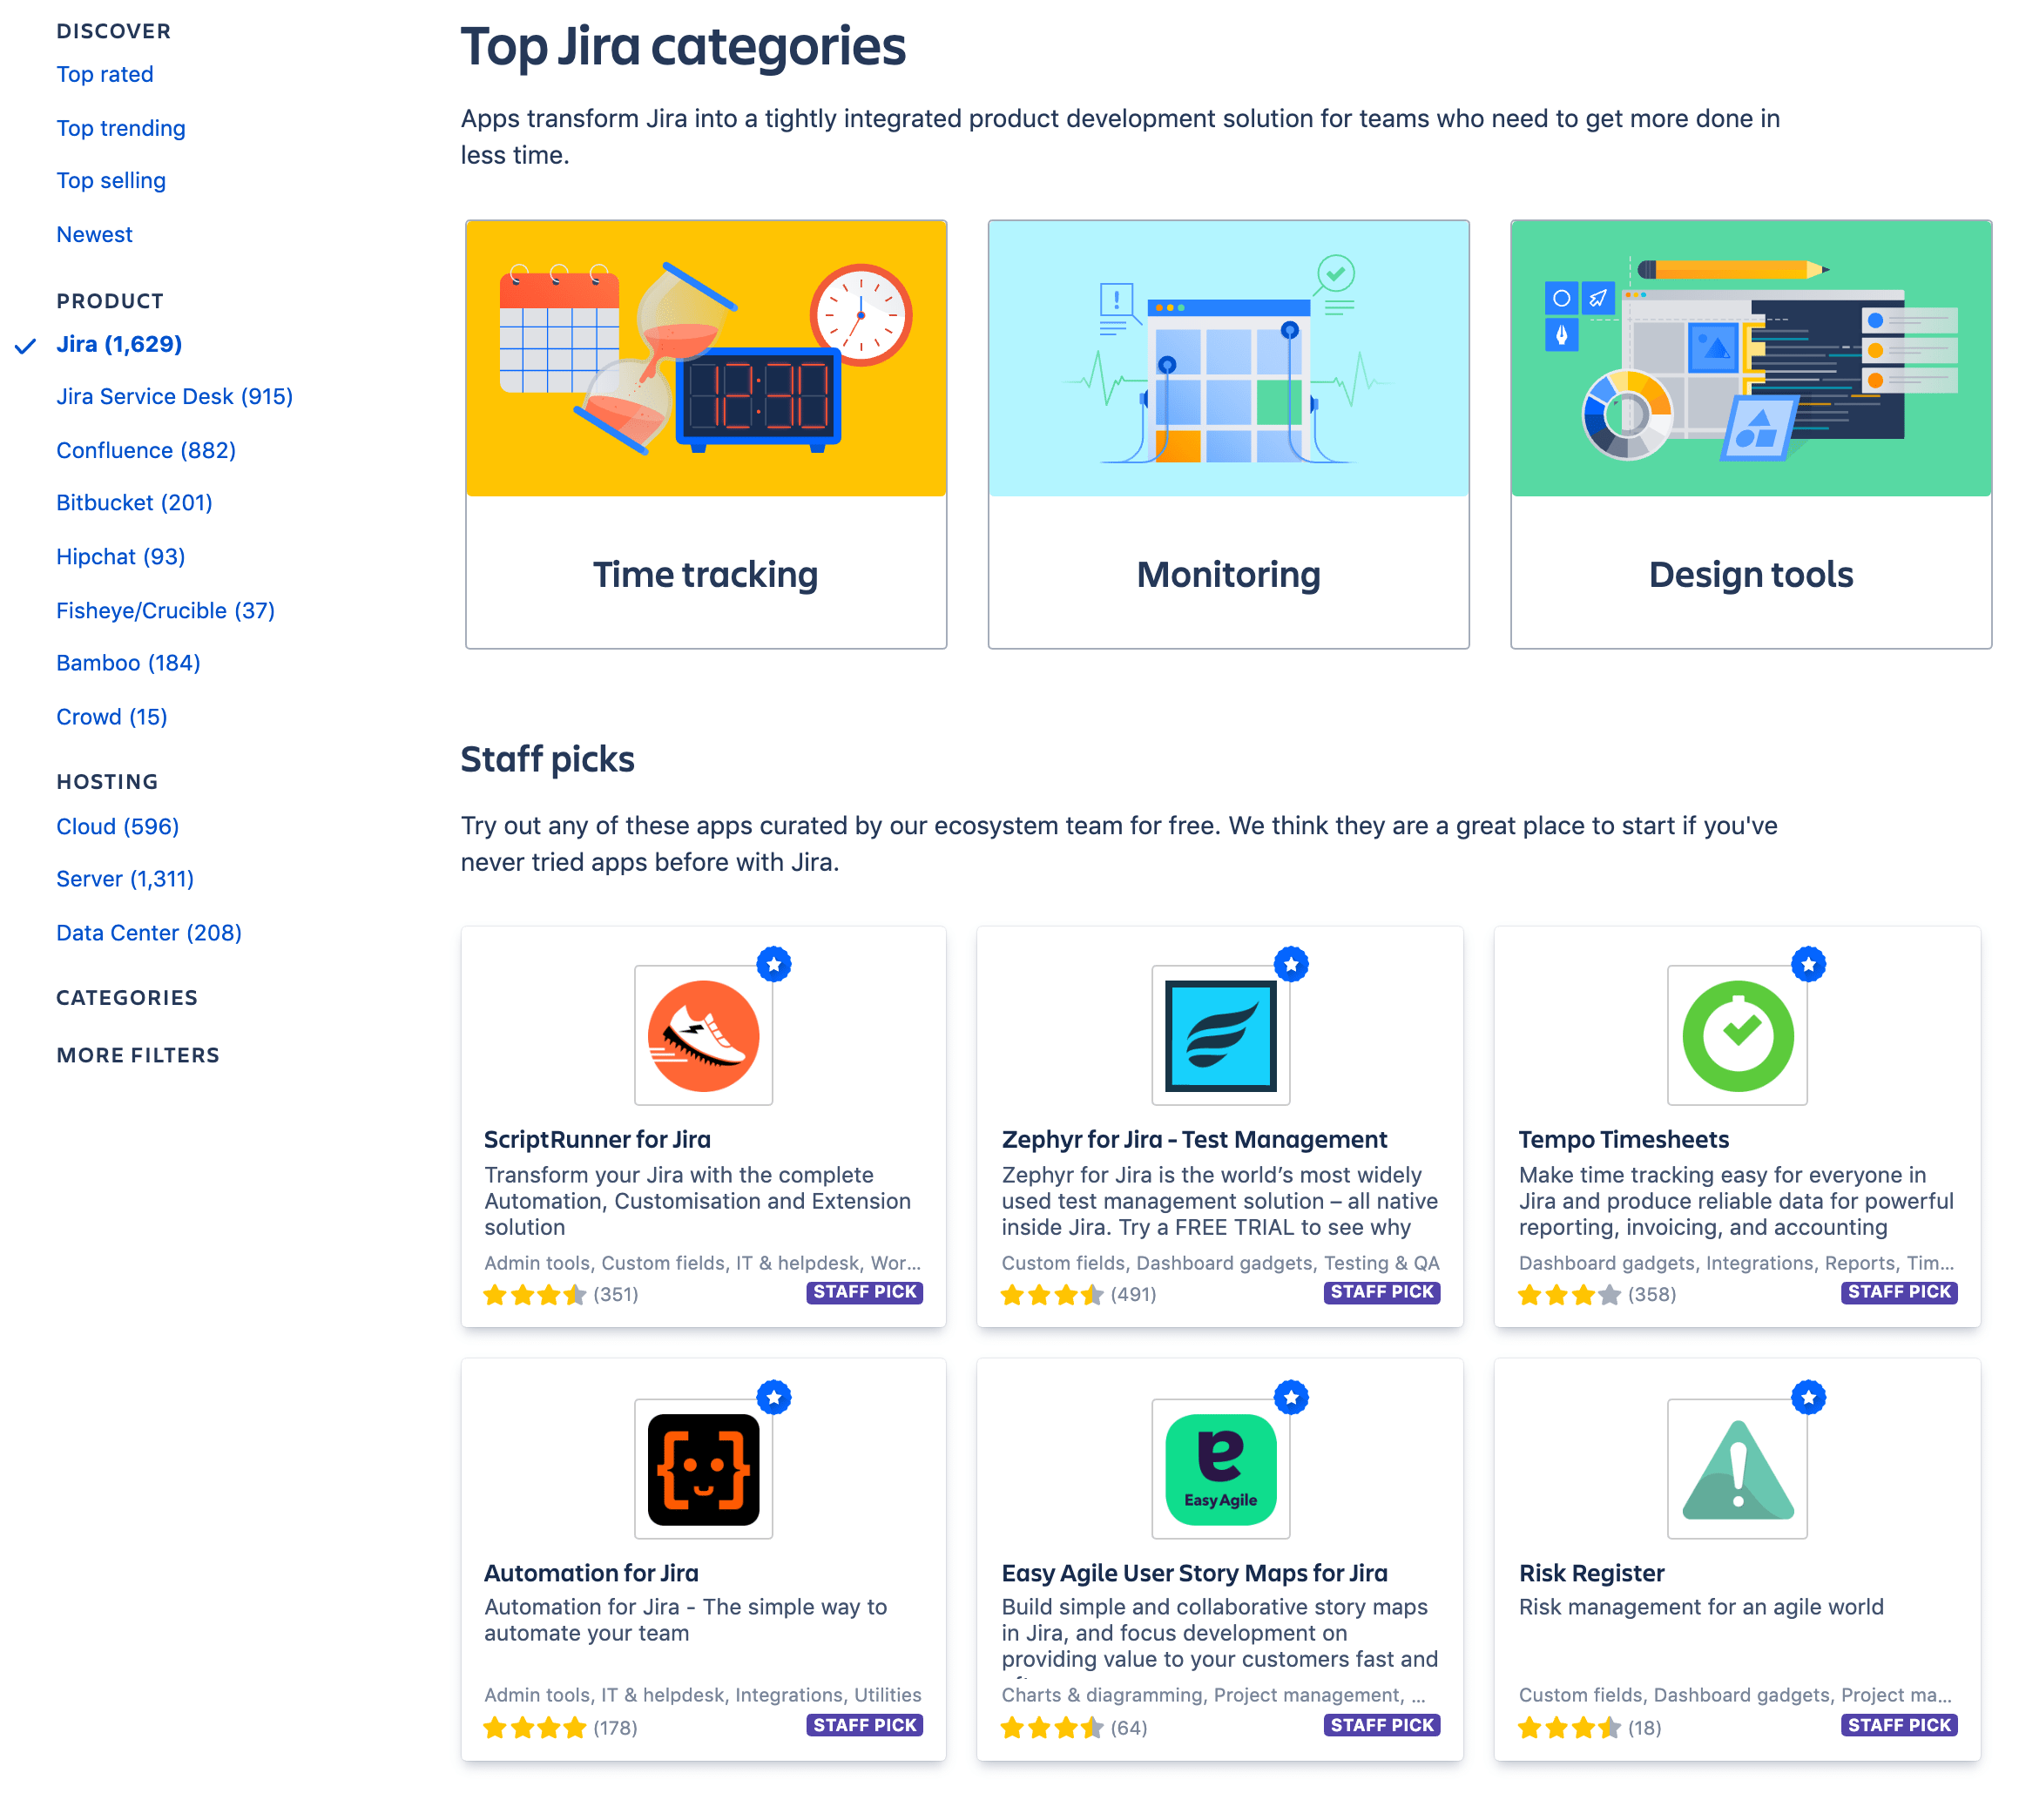Click the (491) review count on Zephyr
Screen dimensions: 2019x1820
coord(1133,1295)
